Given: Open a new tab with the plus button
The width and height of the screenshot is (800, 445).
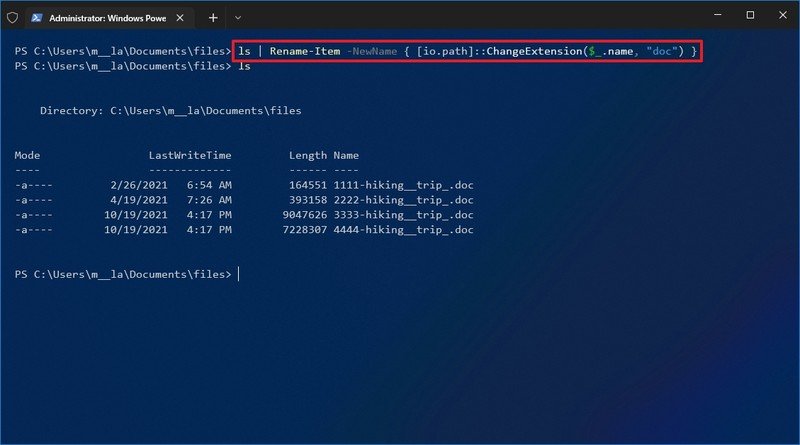Looking at the screenshot, I should [x=213, y=17].
